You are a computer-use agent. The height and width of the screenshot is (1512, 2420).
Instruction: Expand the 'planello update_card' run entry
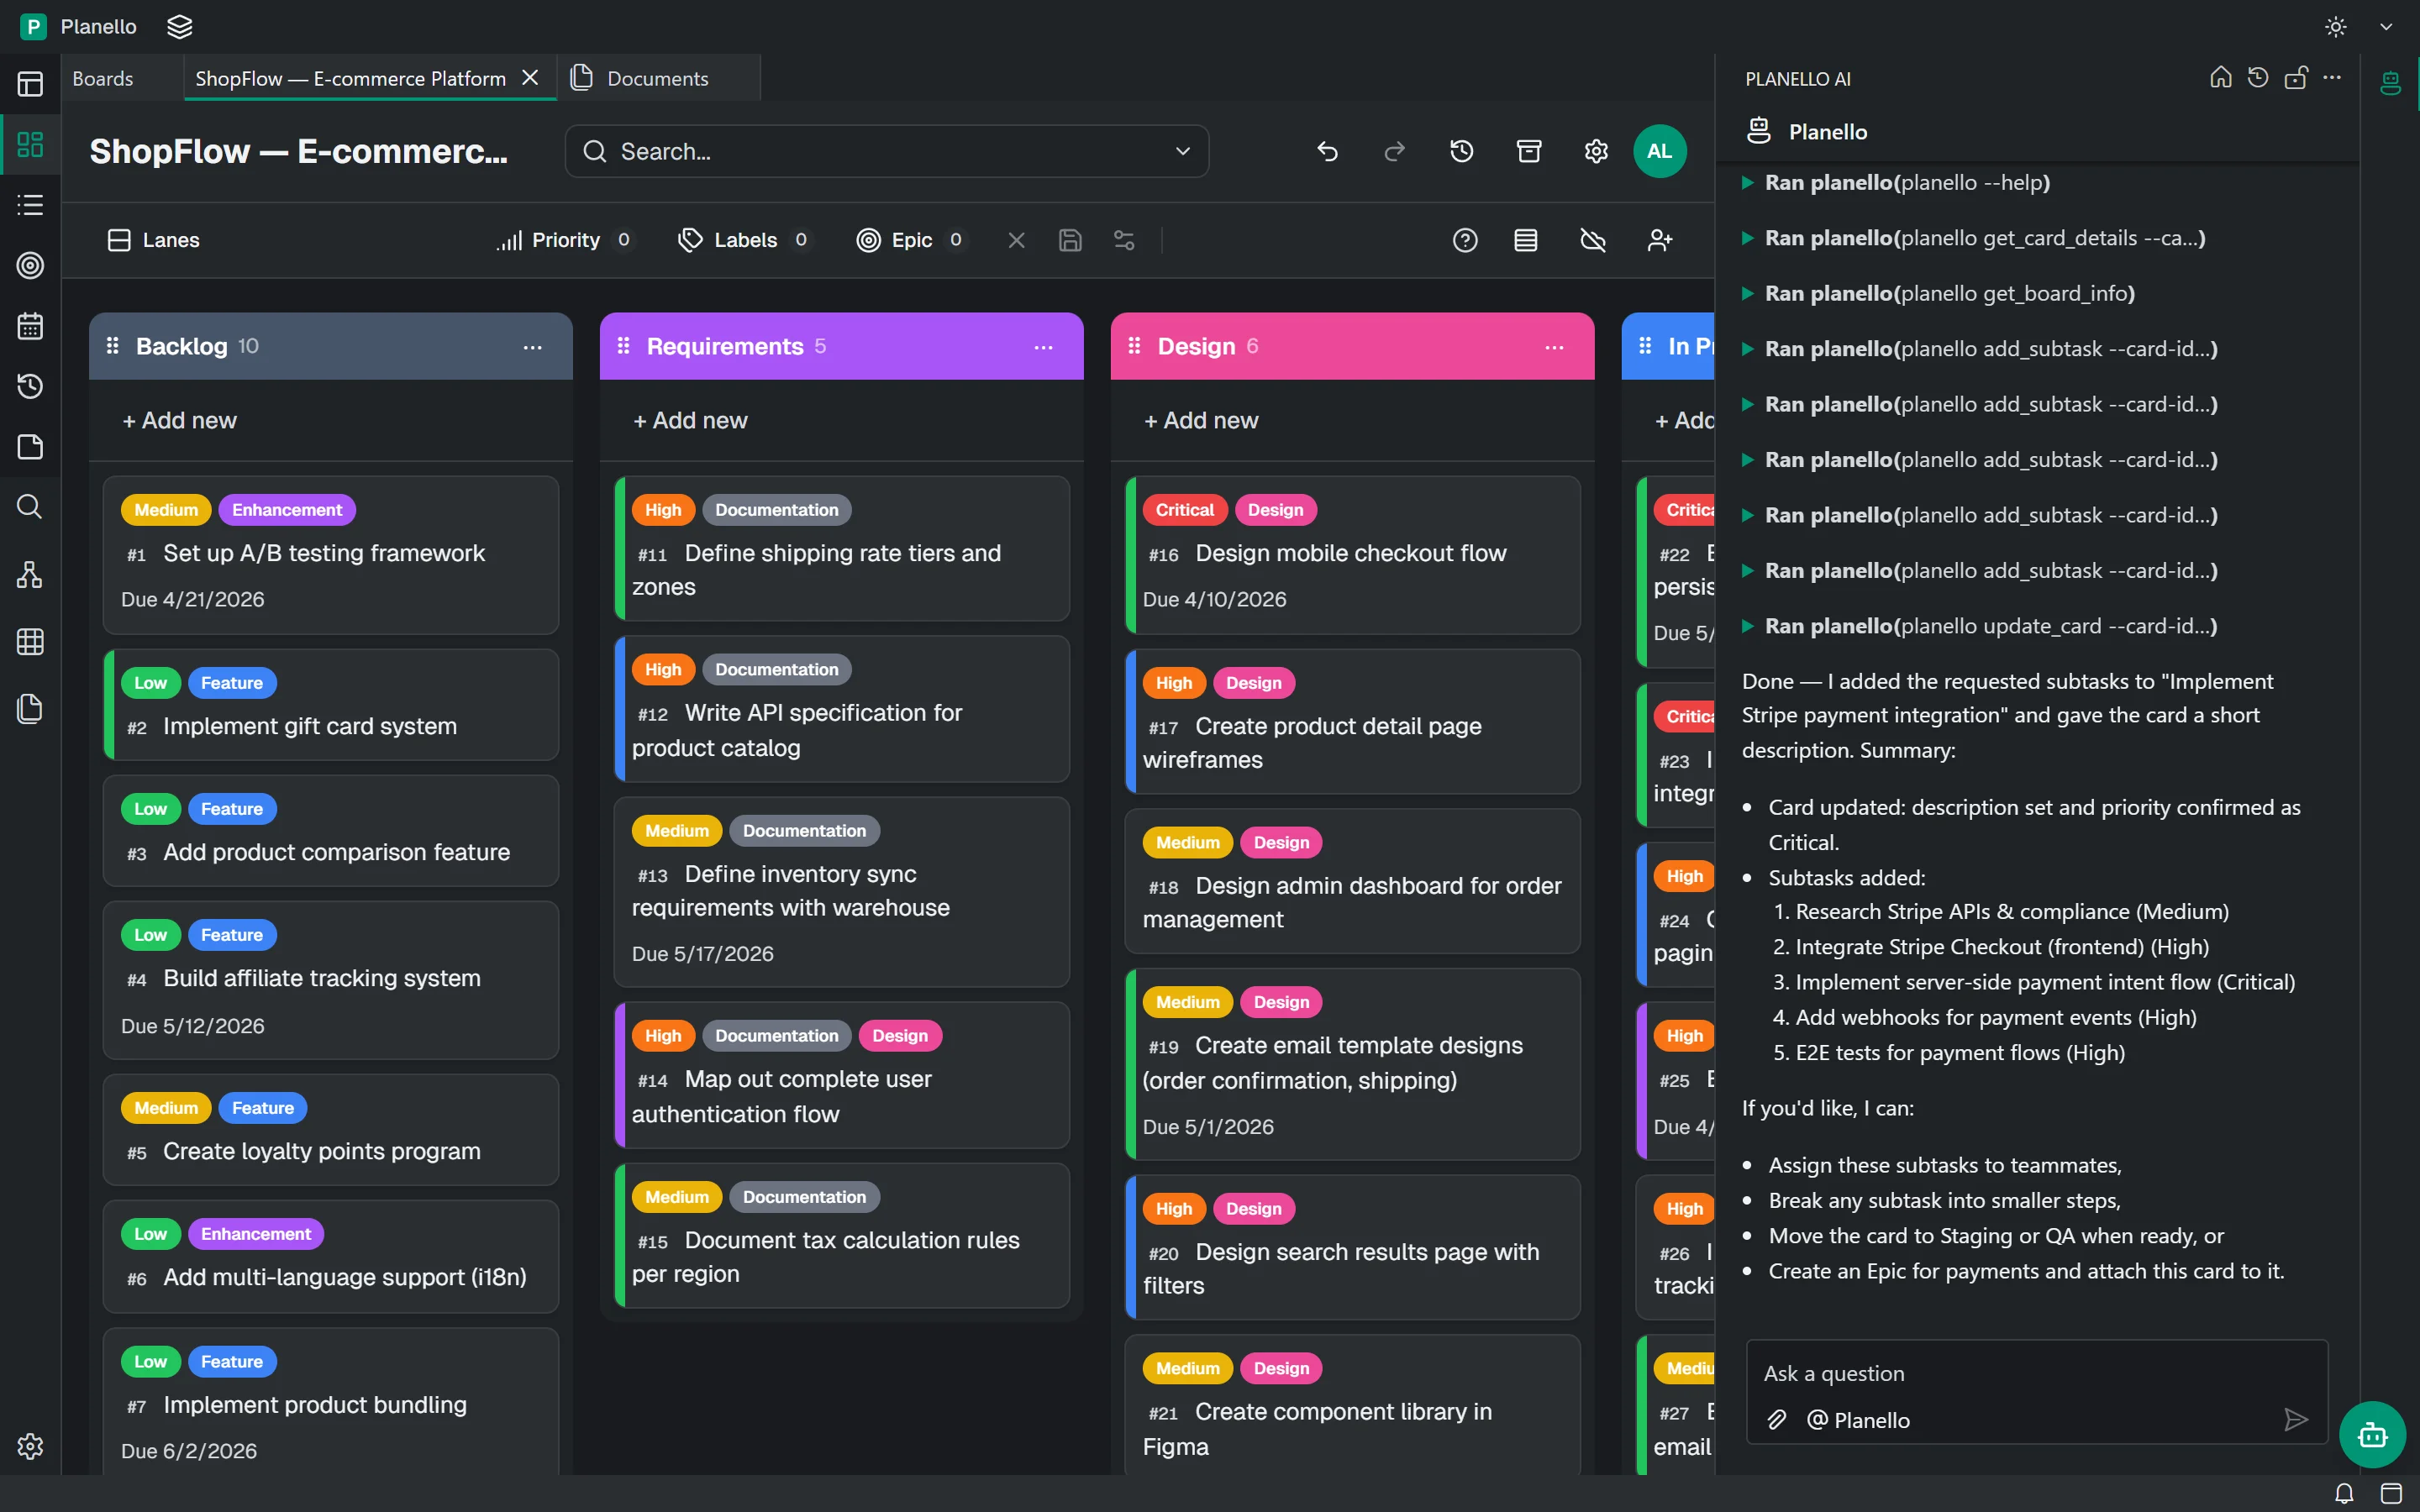click(x=1978, y=626)
